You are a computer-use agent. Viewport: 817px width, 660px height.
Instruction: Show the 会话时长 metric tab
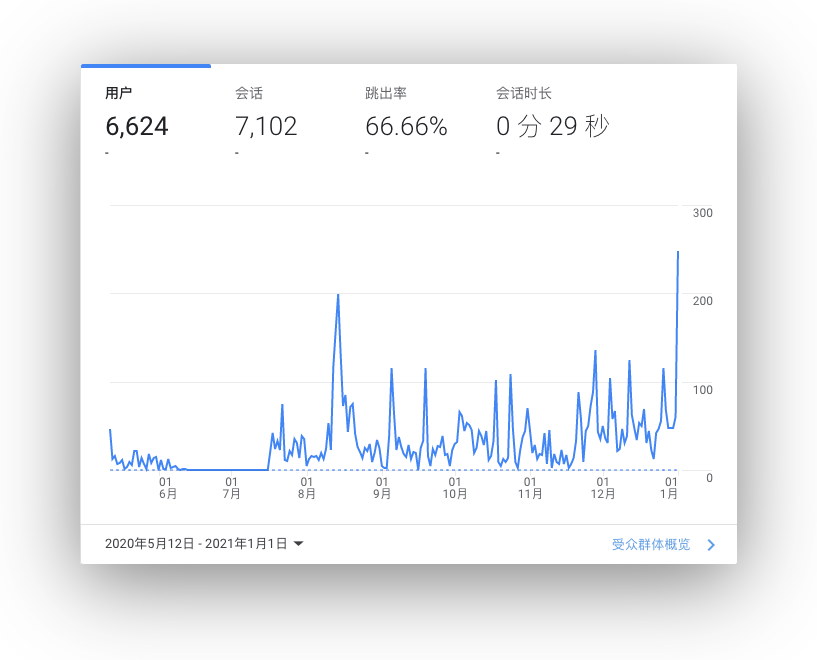pos(524,94)
